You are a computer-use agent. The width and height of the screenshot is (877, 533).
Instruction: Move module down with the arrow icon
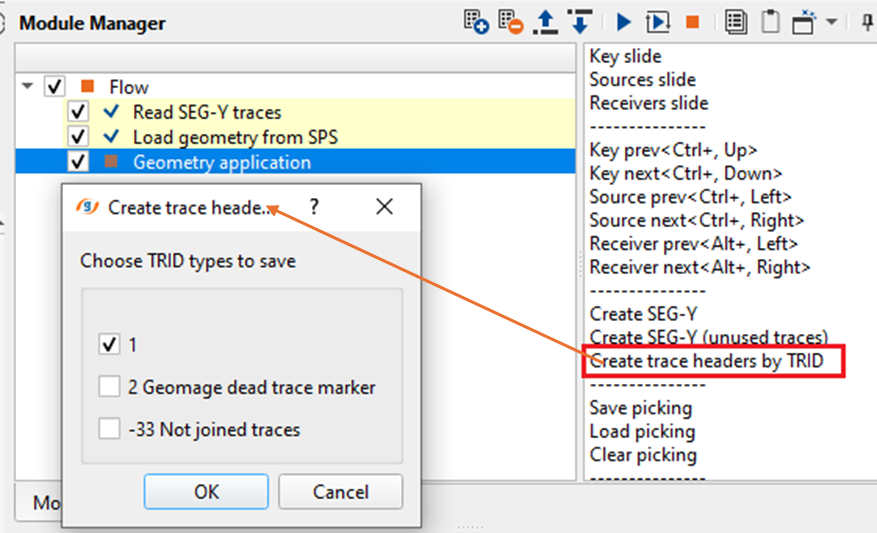pos(579,21)
